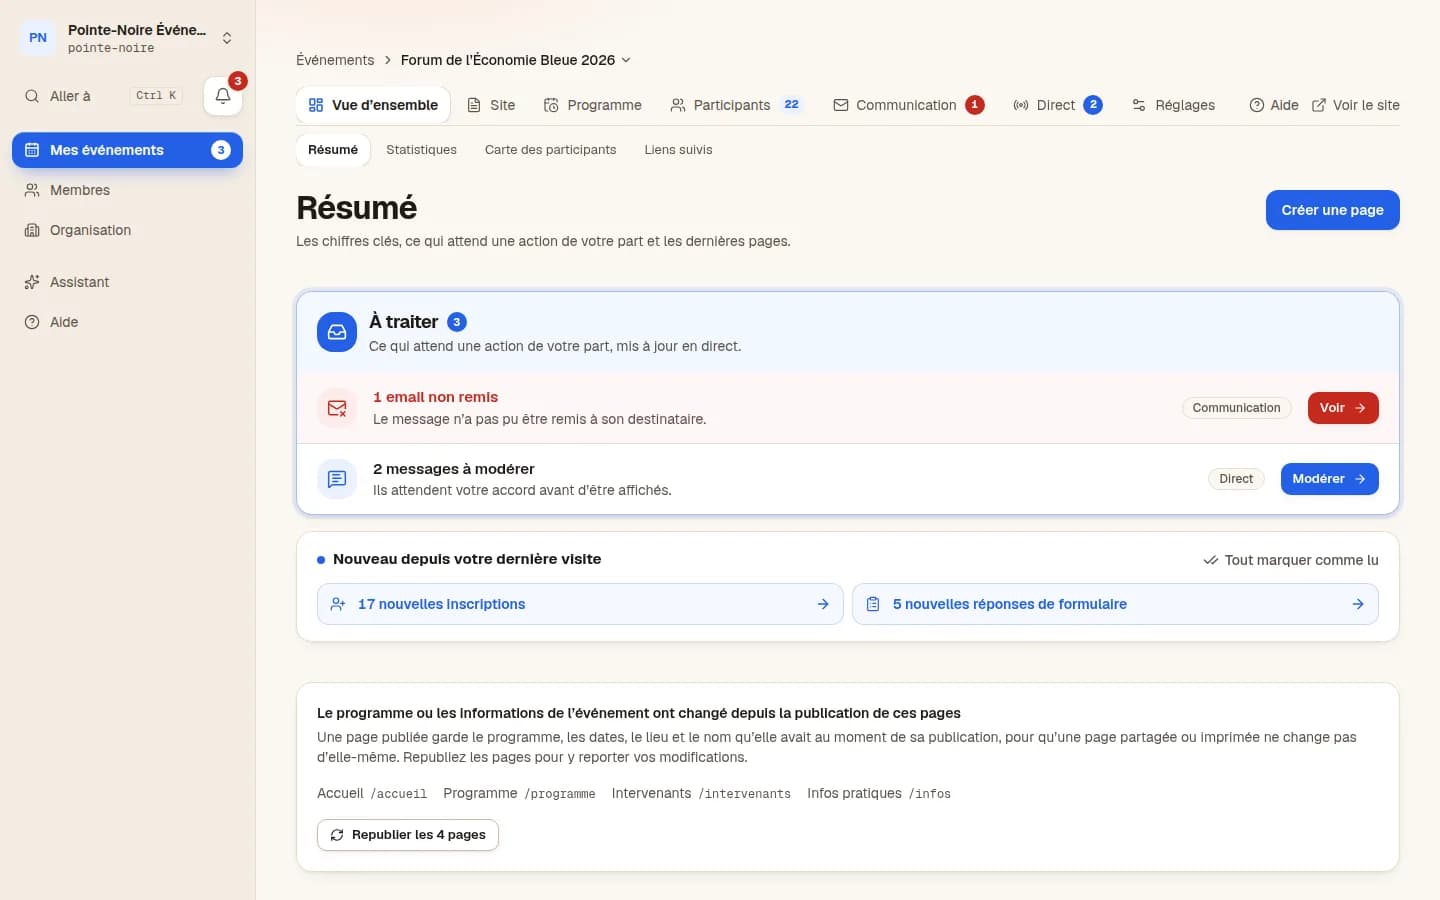Open the Assistant sparkle item
Screen dimensions: 1440x900
(127, 282)
